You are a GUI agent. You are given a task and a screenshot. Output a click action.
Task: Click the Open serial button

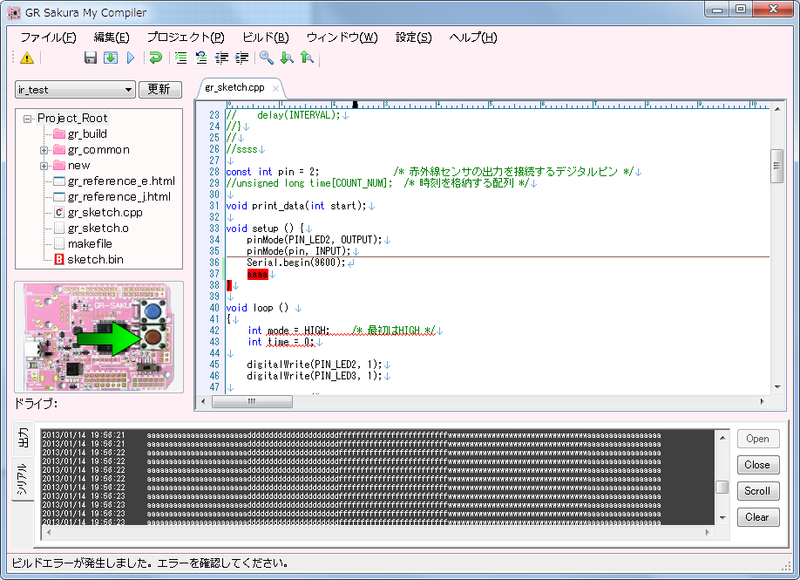coord(758,439)
